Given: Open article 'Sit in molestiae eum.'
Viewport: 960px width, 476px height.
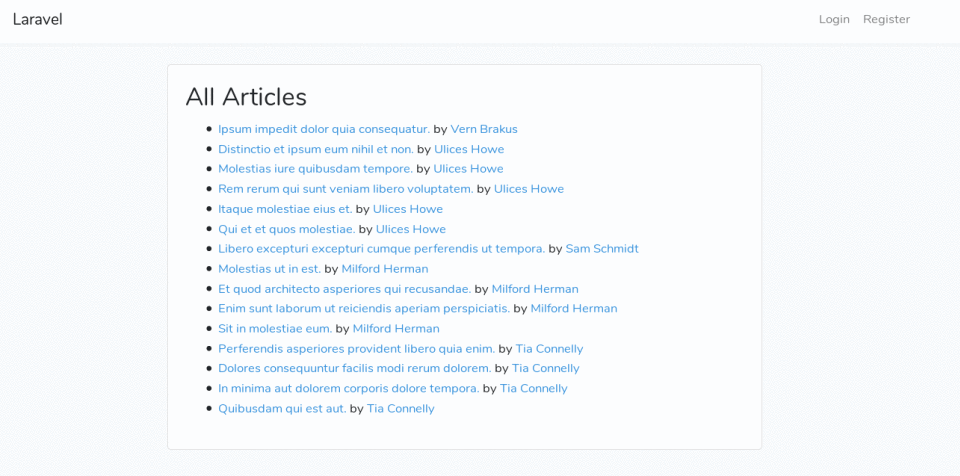Looking at the screenshot, I should (275, 329).
